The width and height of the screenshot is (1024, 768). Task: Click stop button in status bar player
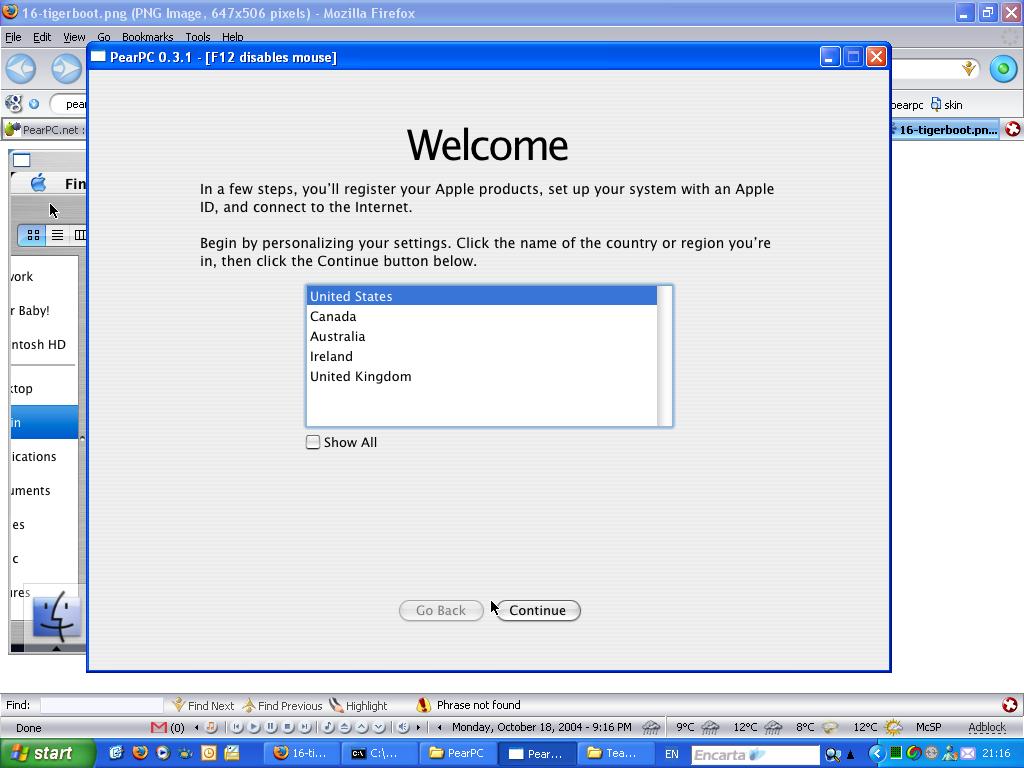pos(288,727)
